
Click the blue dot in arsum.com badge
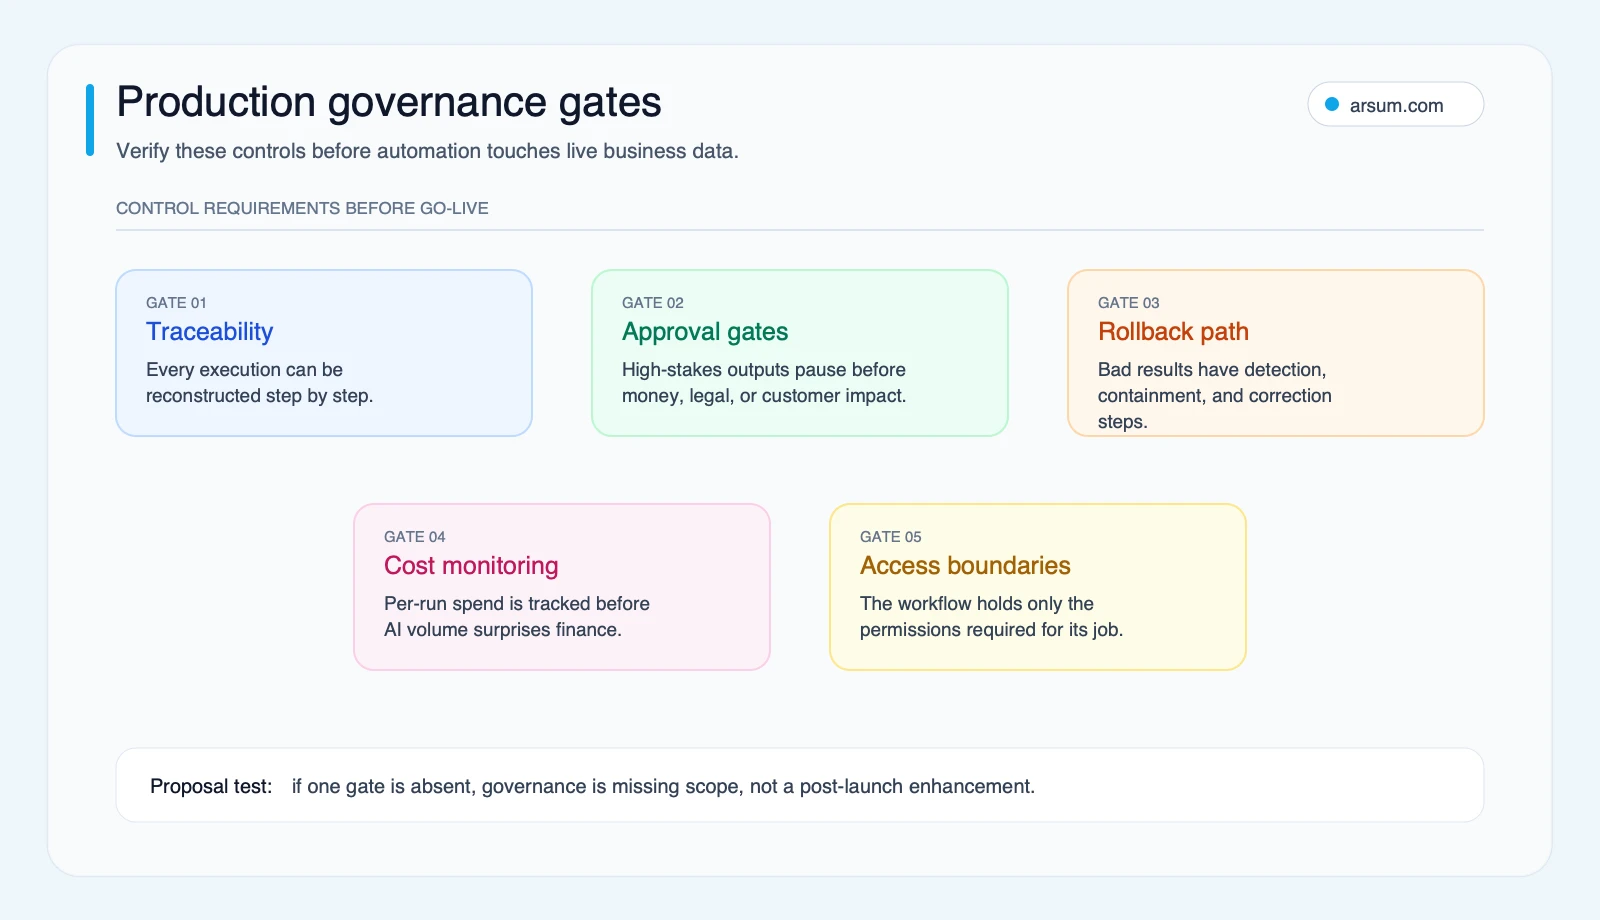point(1332,104)
